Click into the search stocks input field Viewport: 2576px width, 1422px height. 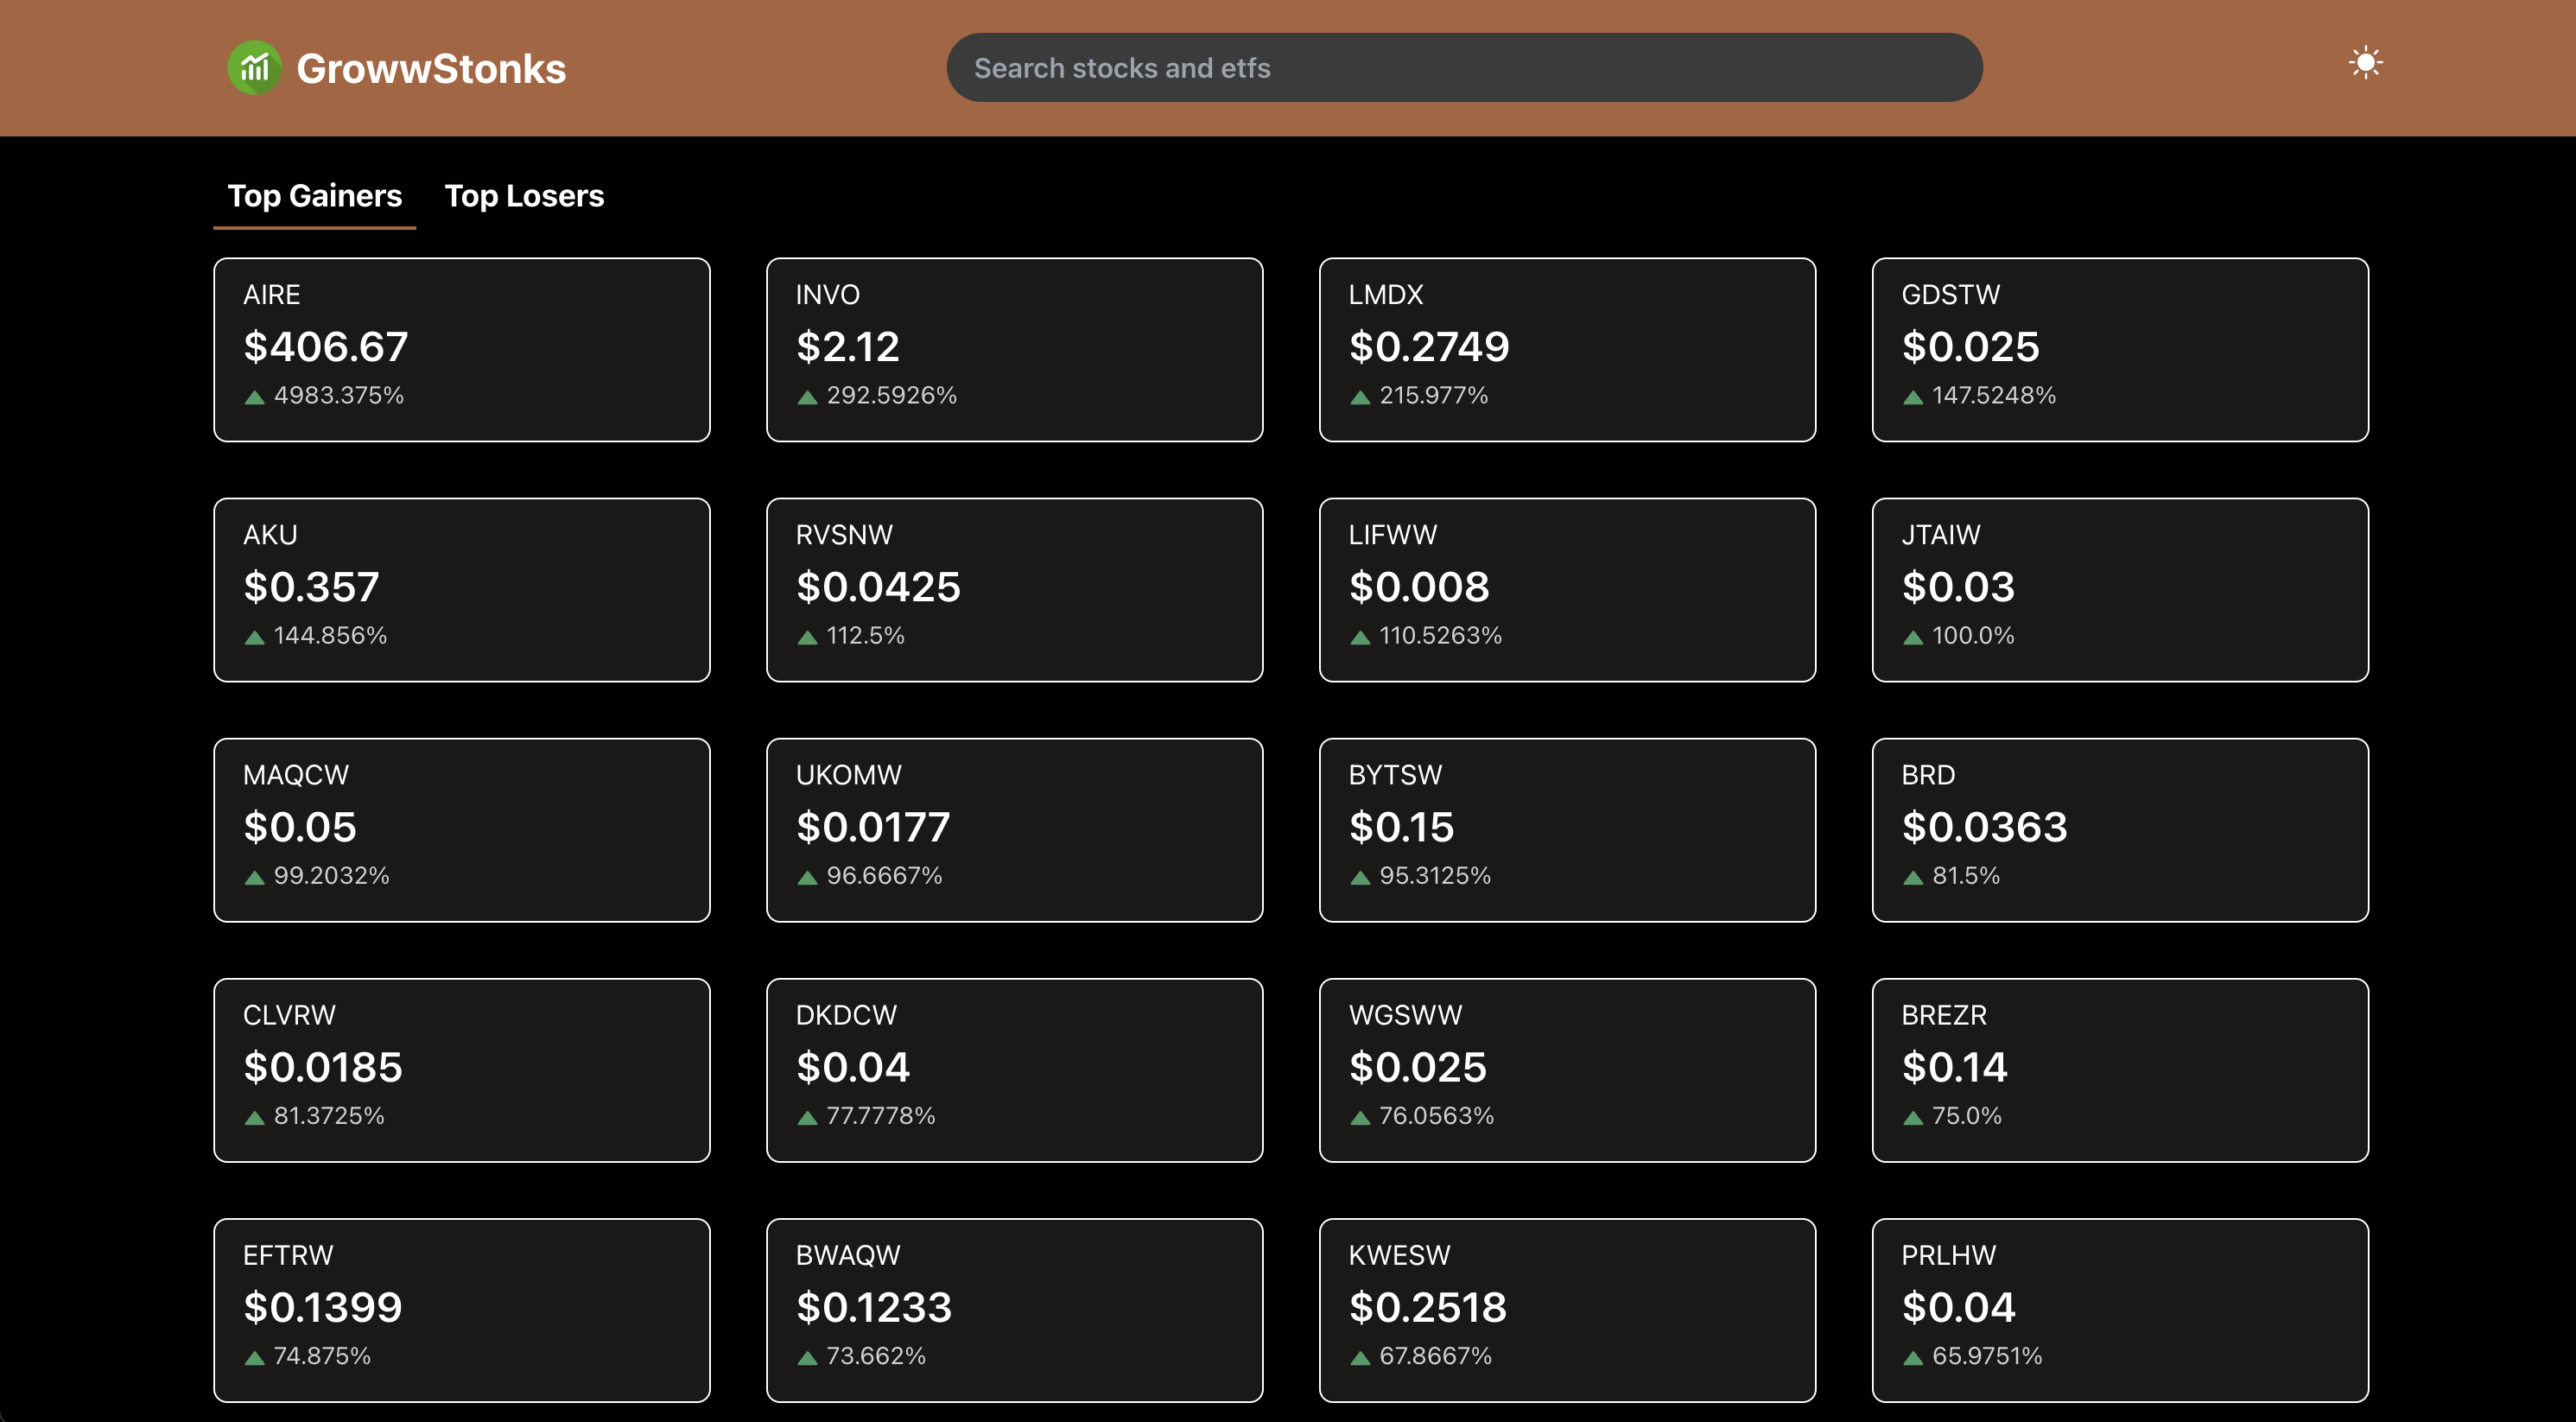click(1464, 67)
